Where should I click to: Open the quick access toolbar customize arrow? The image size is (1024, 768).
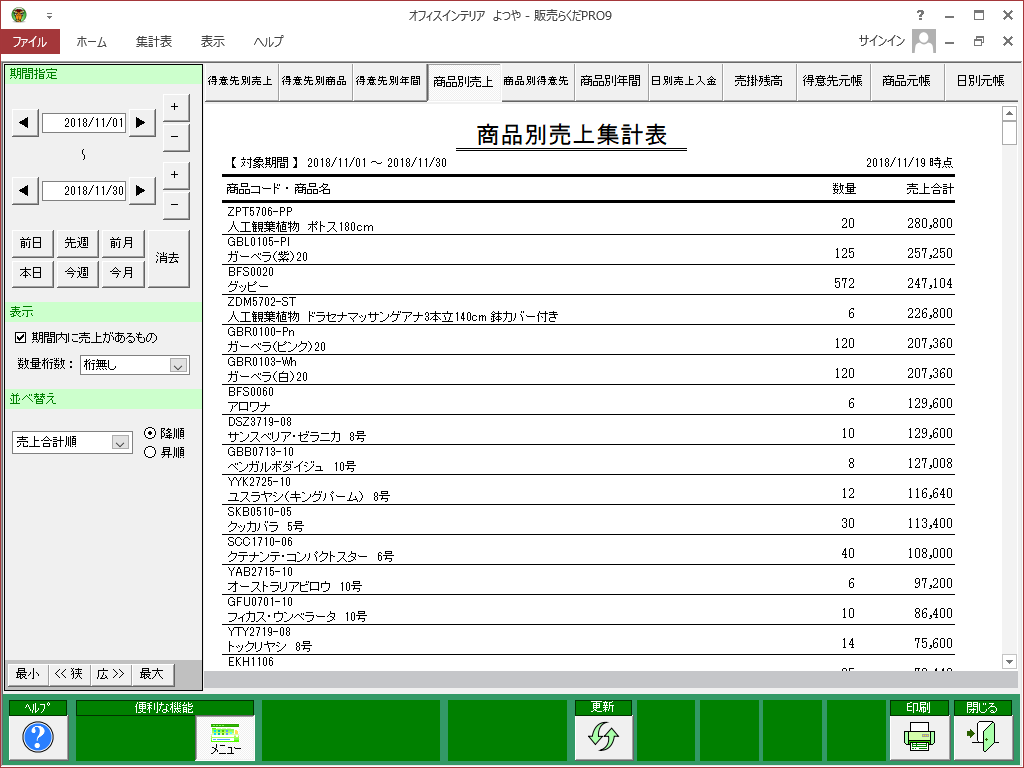[49, 16]
